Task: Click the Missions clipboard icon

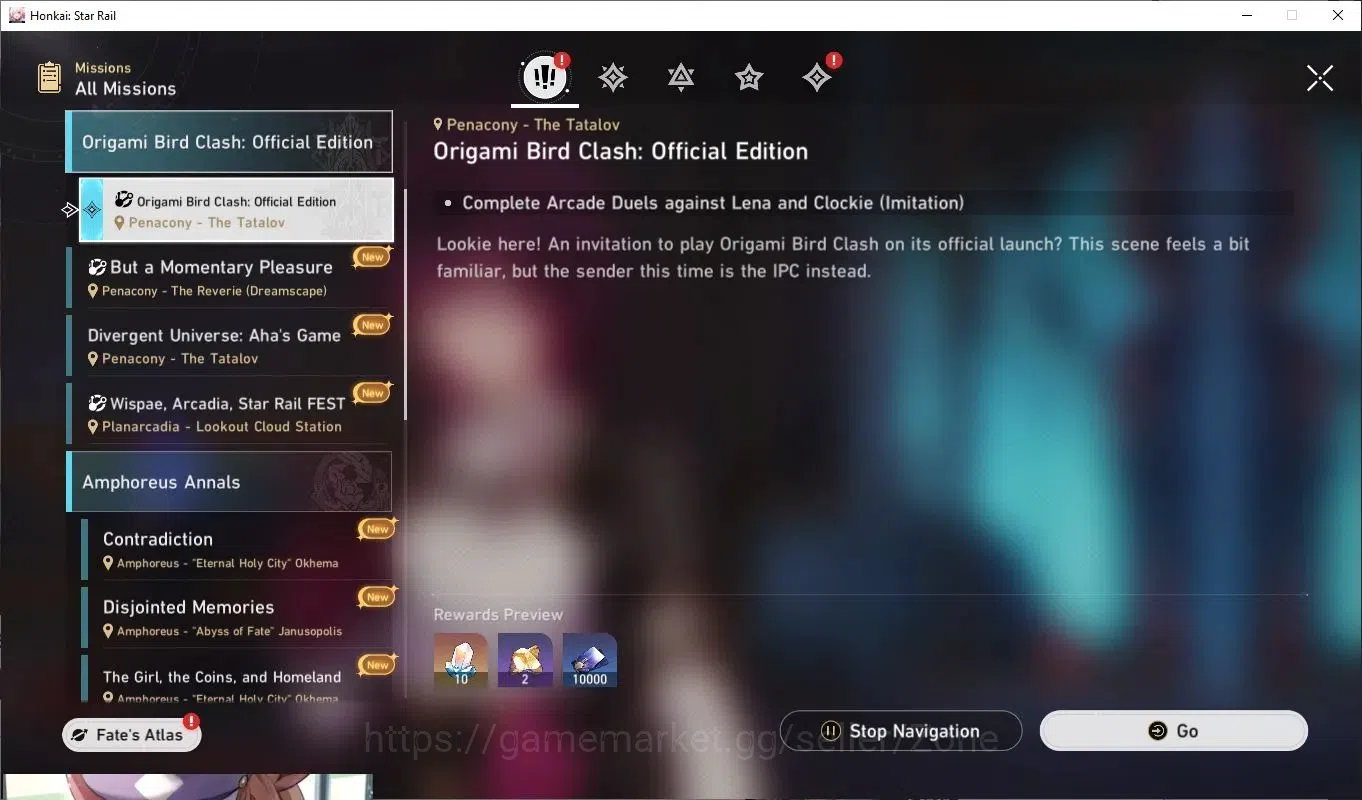Action: pos(49,78)
